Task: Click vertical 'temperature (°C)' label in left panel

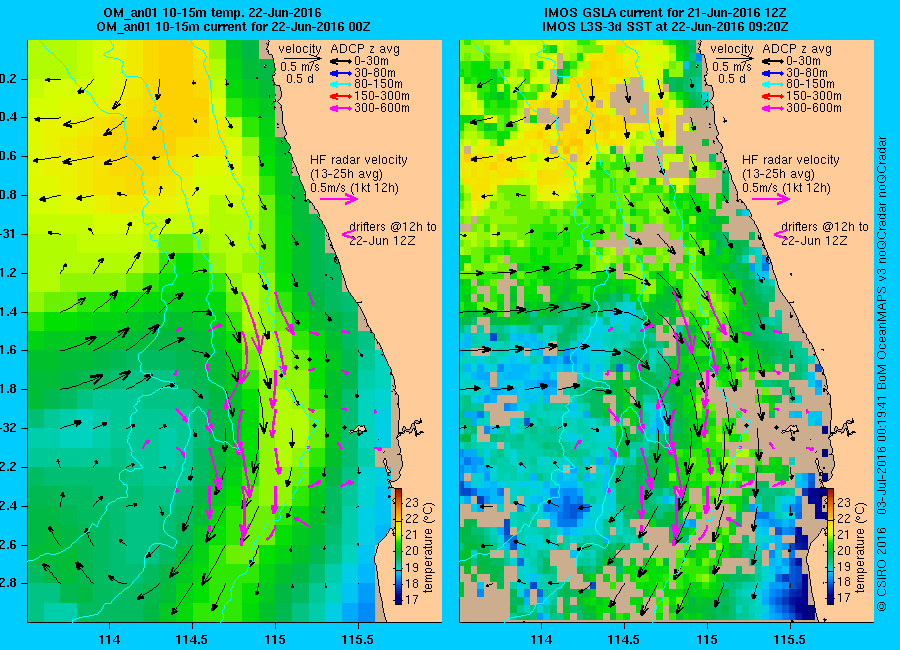Action: point(428,547)
